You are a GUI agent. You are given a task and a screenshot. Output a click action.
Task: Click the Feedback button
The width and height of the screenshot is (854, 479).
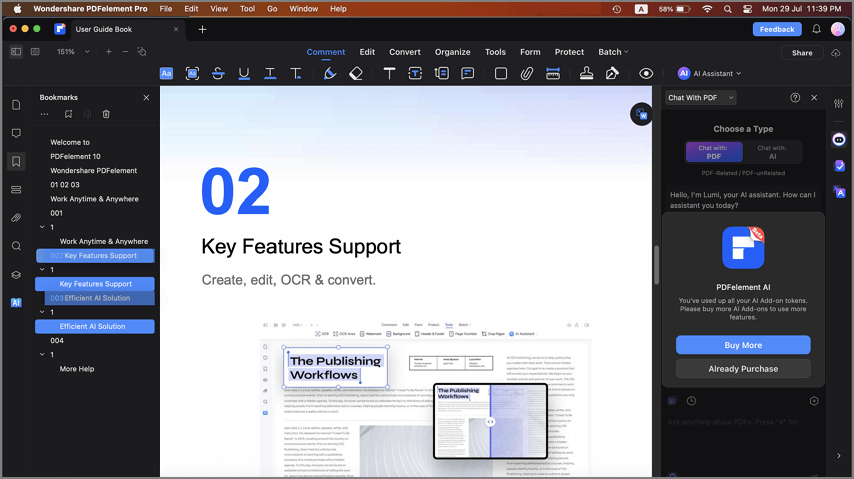pyautogui.click(x=777, y=29)
